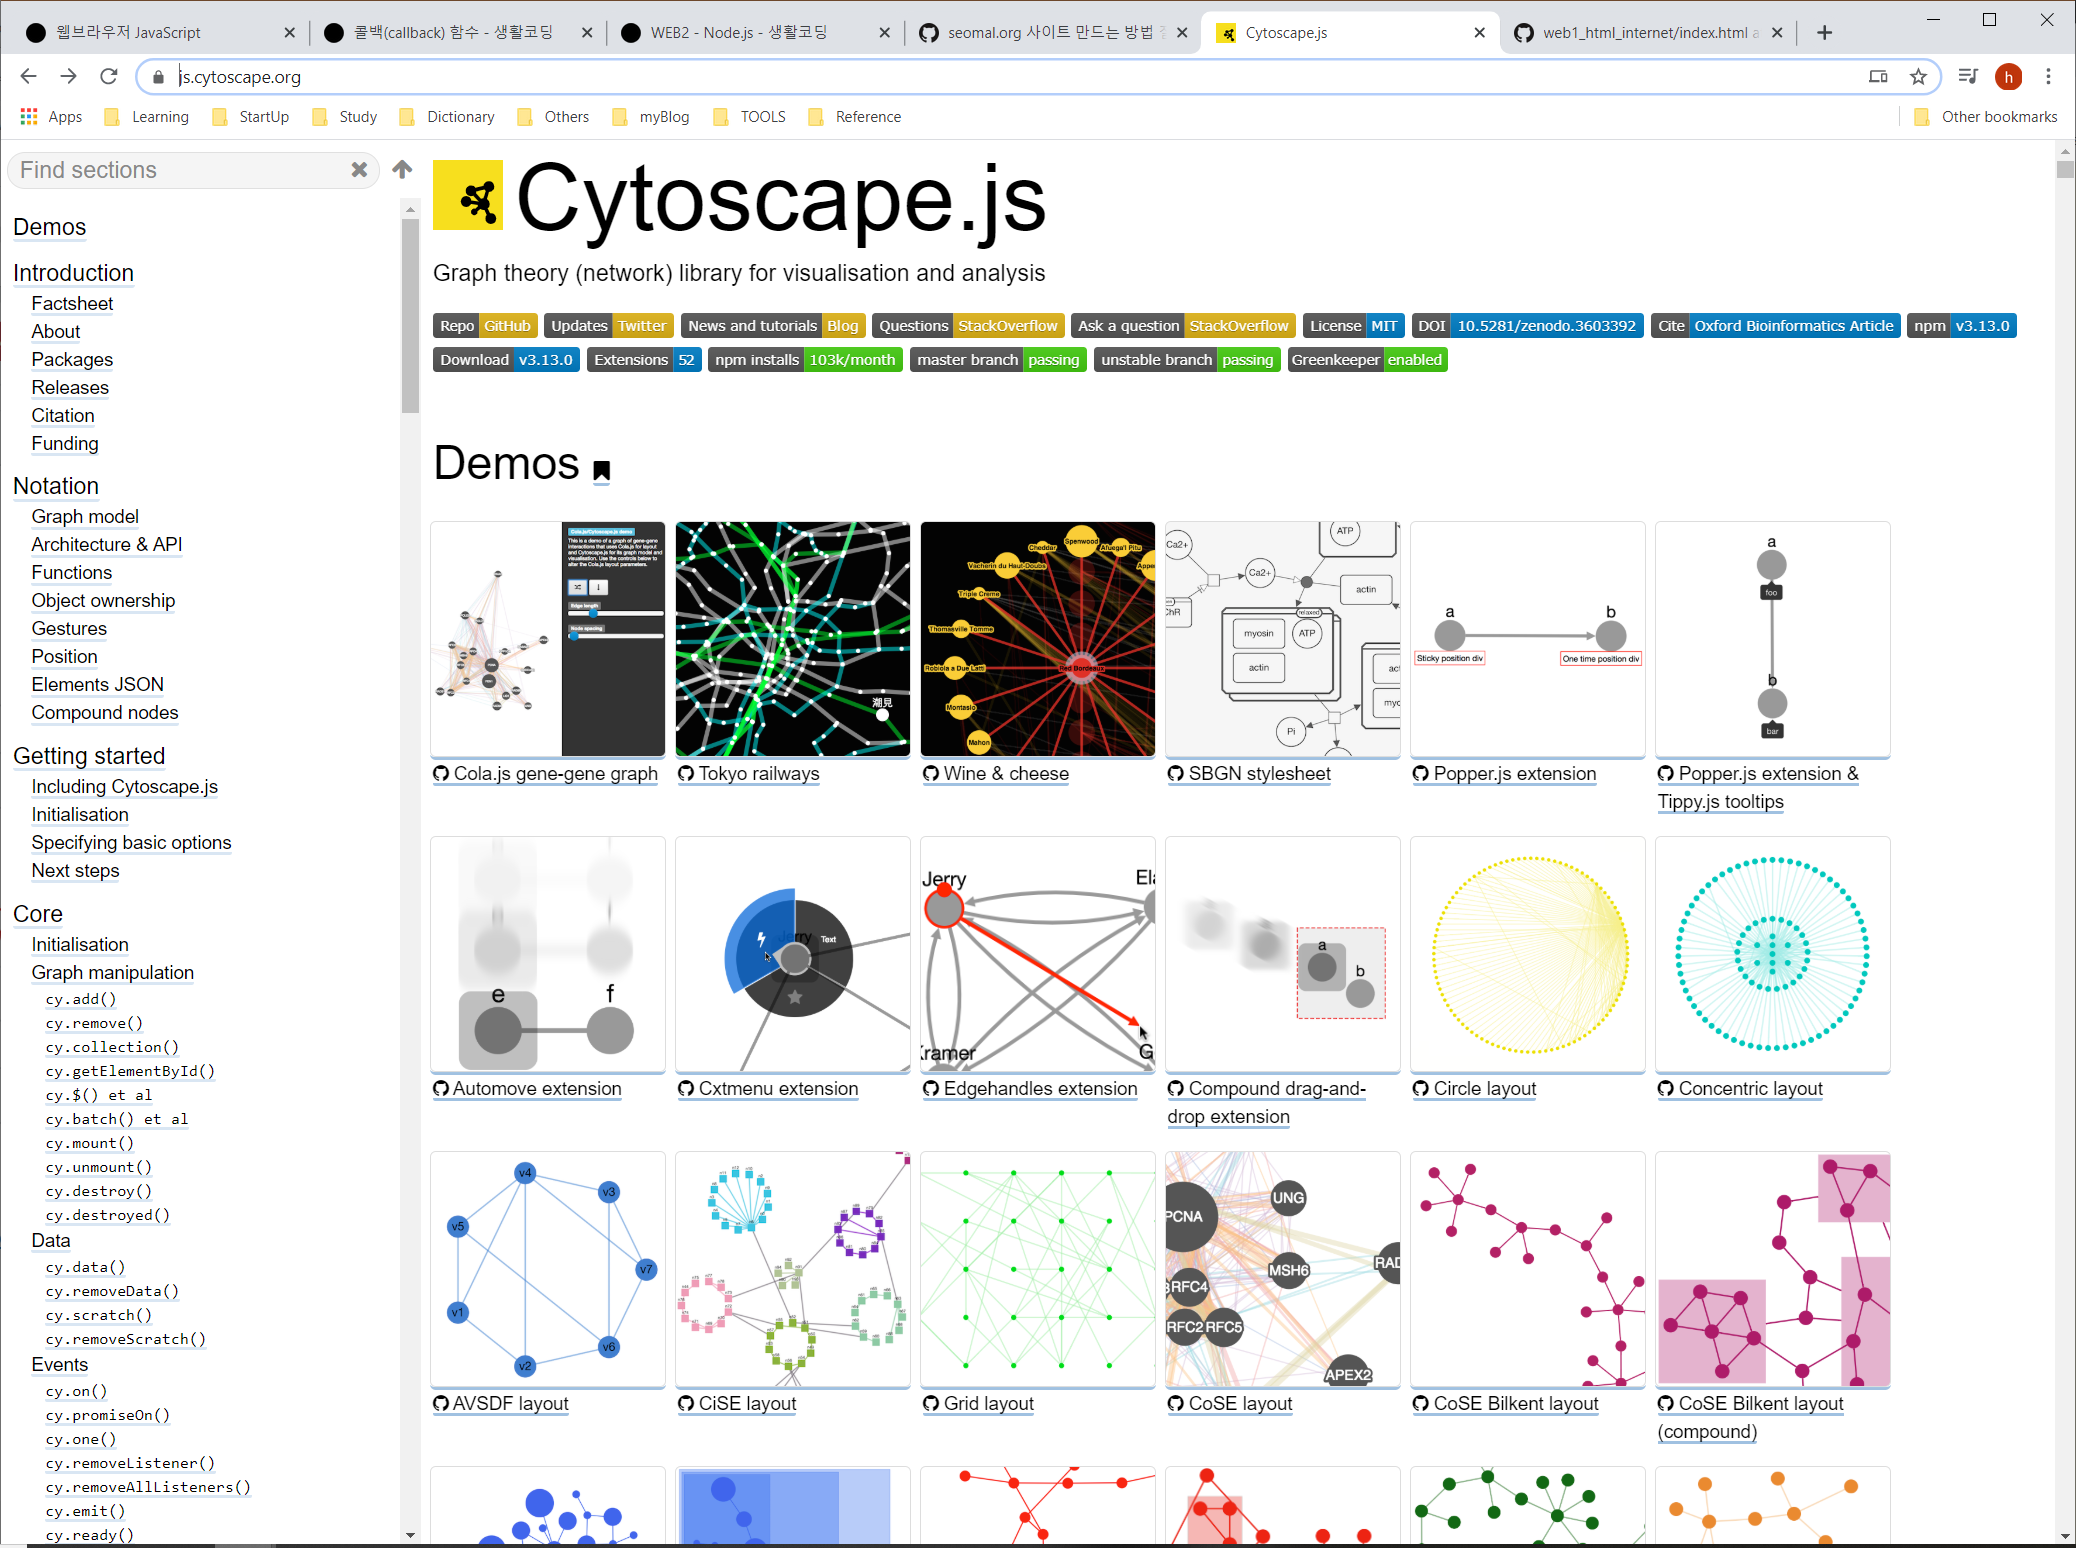This screenshot has height=1548, width=2076.
Task: Click the Demos heading bookmark icon
Action: click(601, 470)
